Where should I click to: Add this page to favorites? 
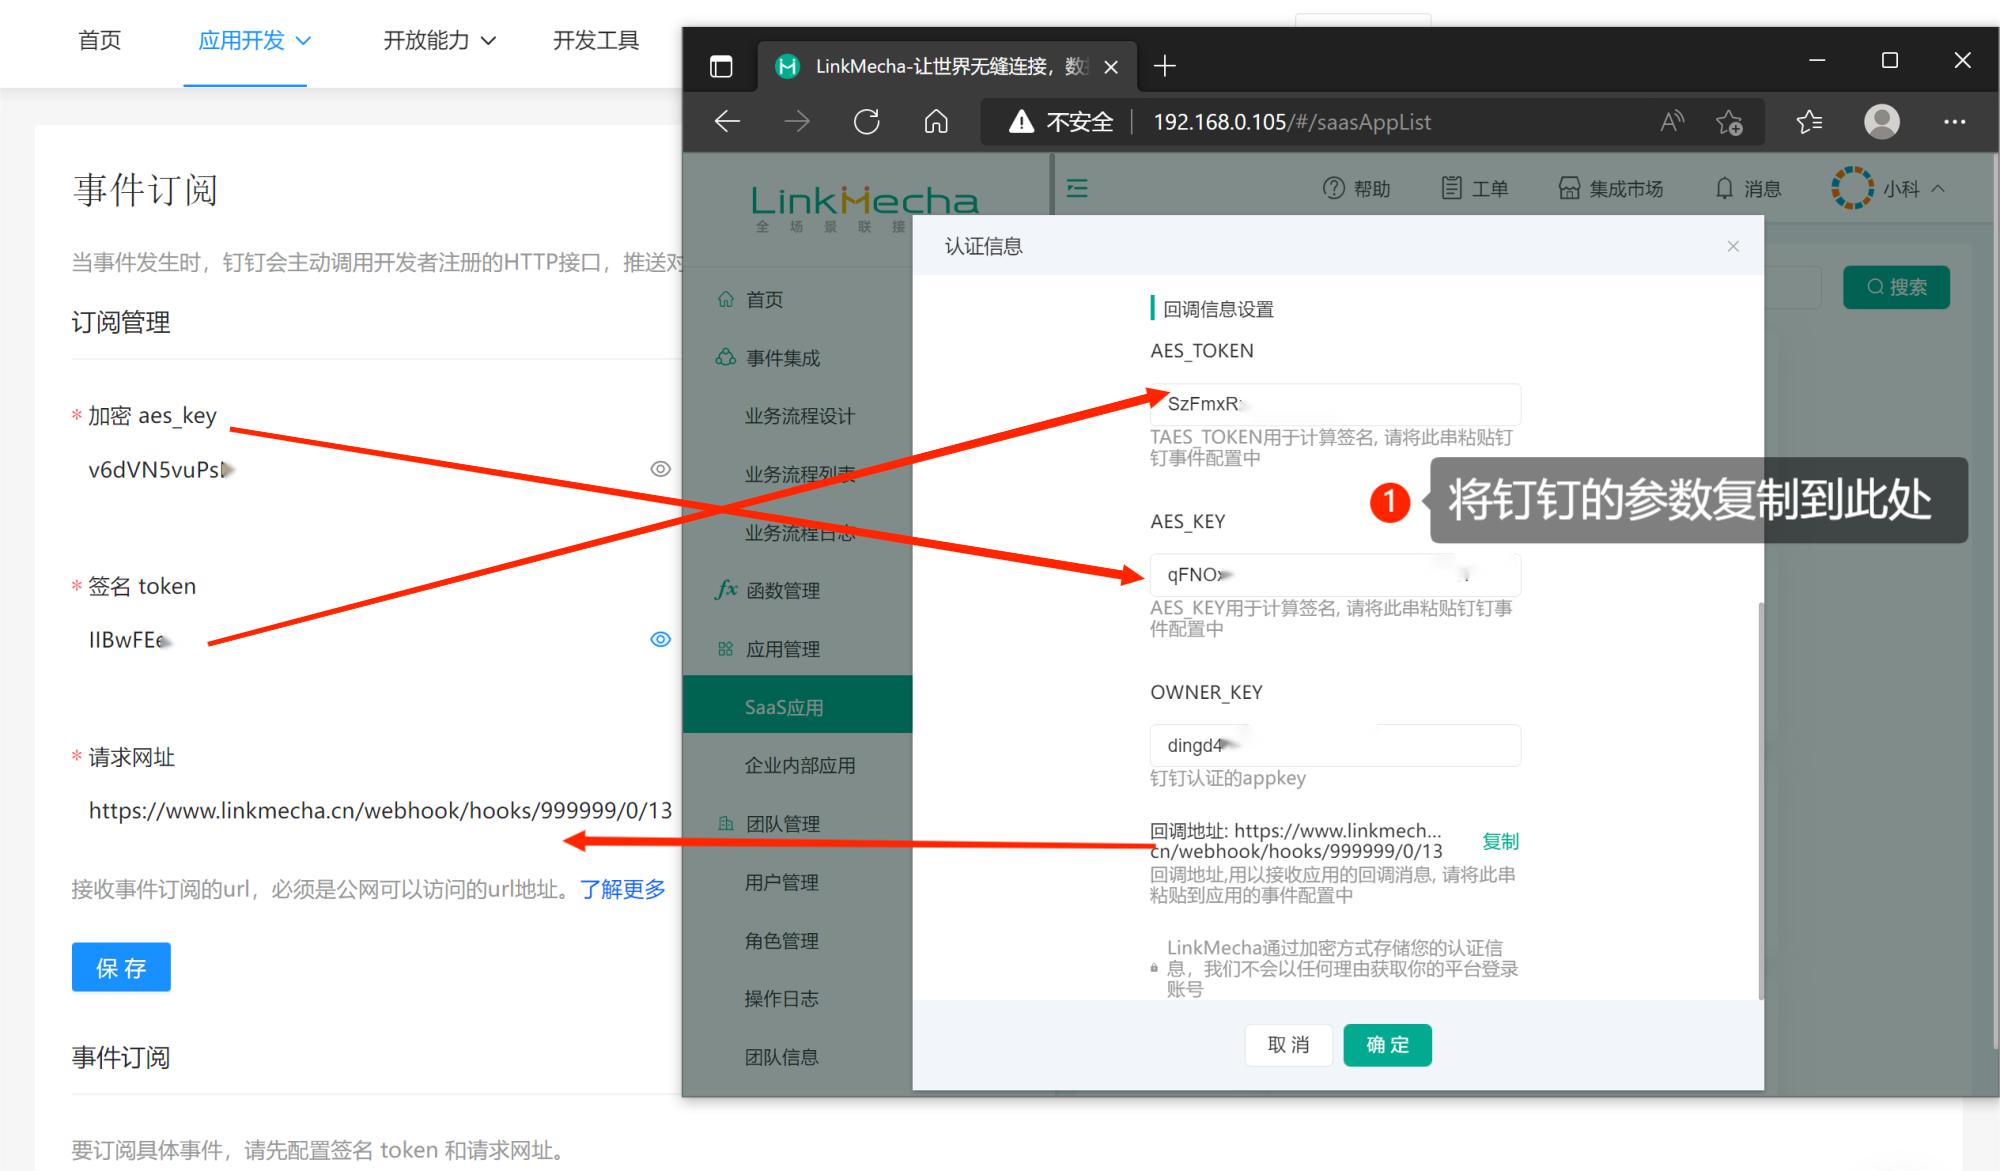pos(1729,122)
